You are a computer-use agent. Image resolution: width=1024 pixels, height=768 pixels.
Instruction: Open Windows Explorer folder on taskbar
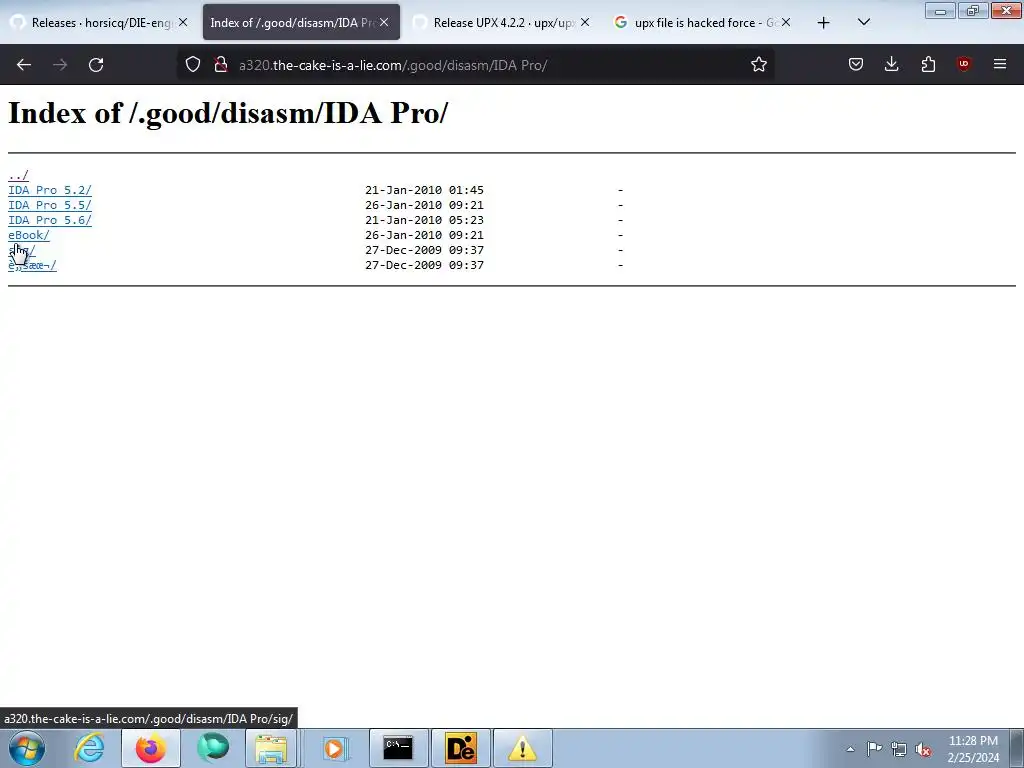tap(272, 748)
